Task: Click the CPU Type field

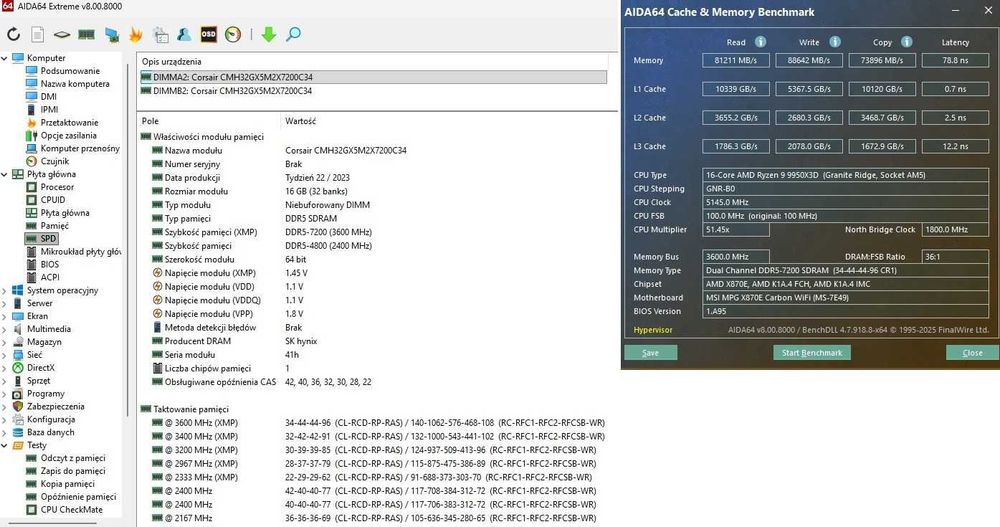Action: (845, 175)
